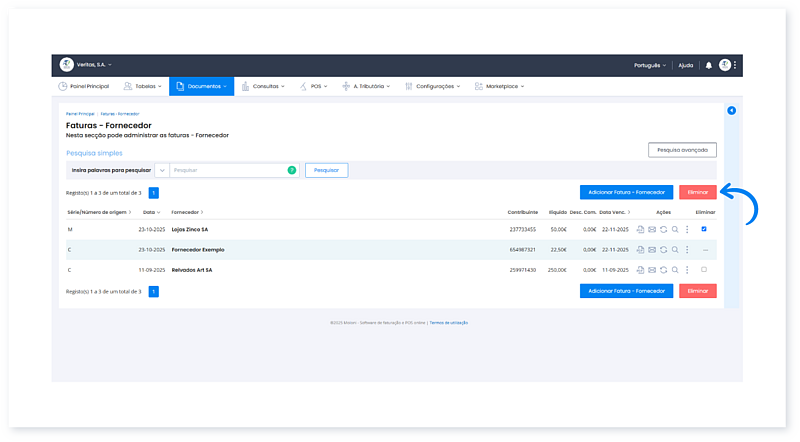Click the Pesquisa avançada button
This screenshot has width=800, height=442.
(x=682, y=150)
